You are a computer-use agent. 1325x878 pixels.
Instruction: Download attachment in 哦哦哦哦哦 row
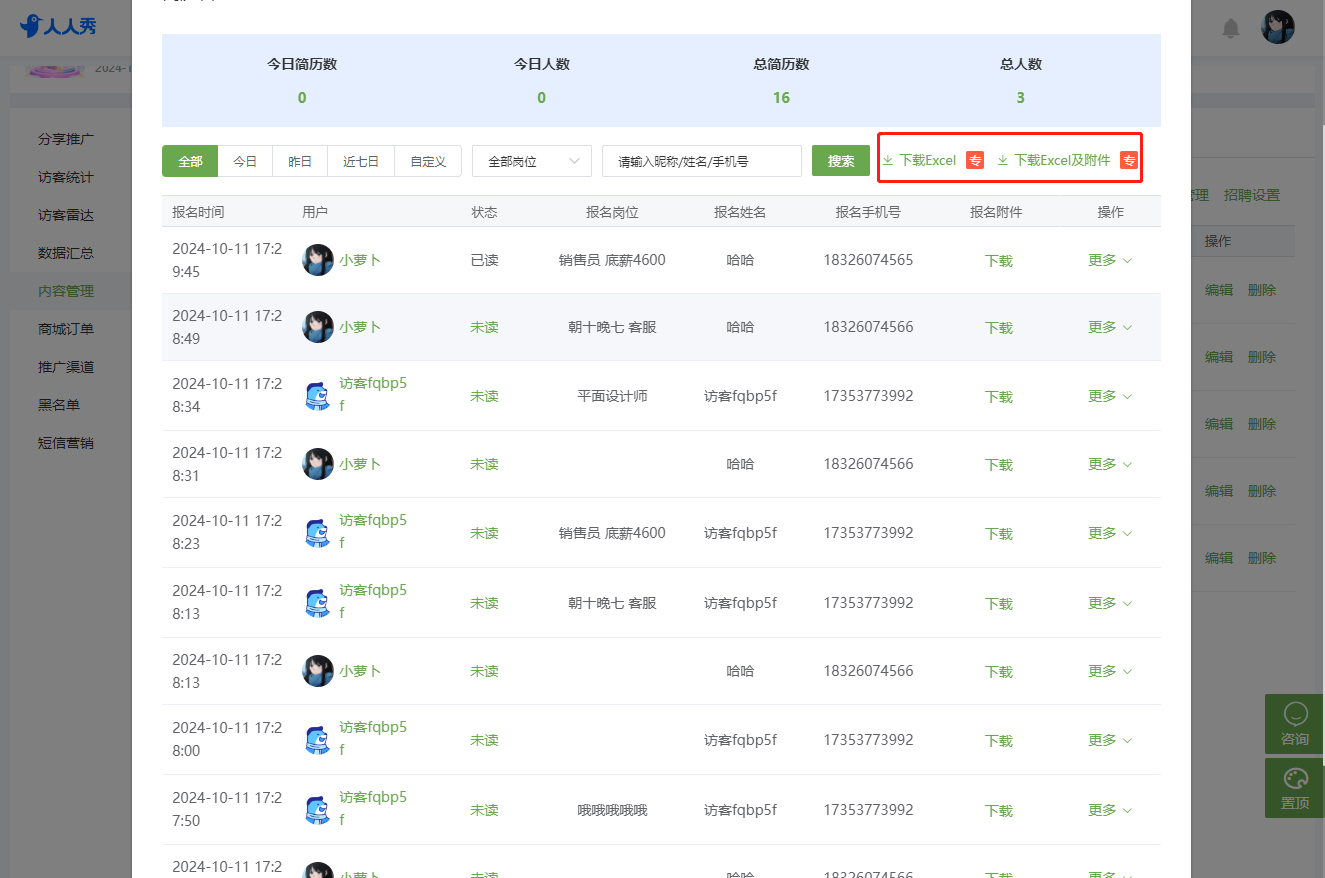(999, 810)
